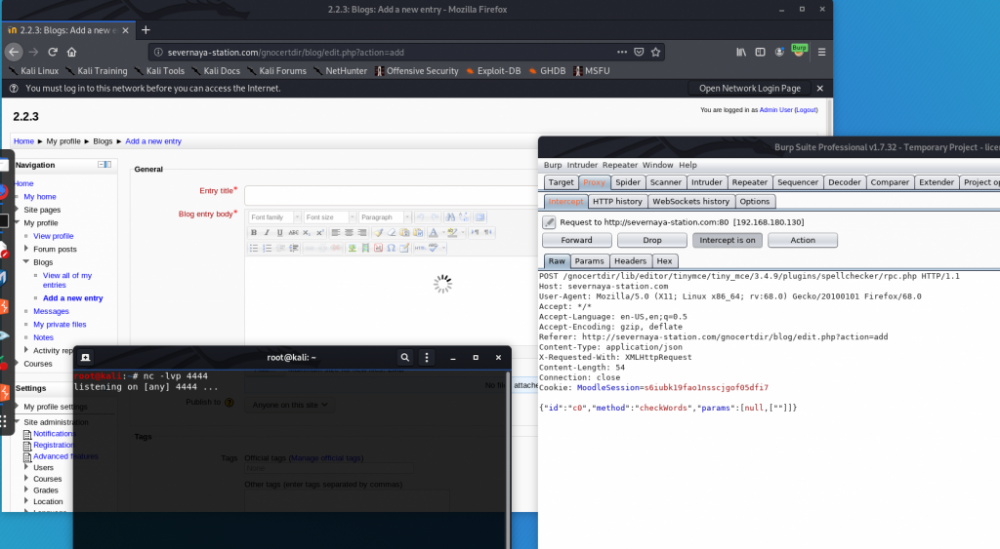
Task: Open the HTML source editor icon
Action: click(420, 248)
